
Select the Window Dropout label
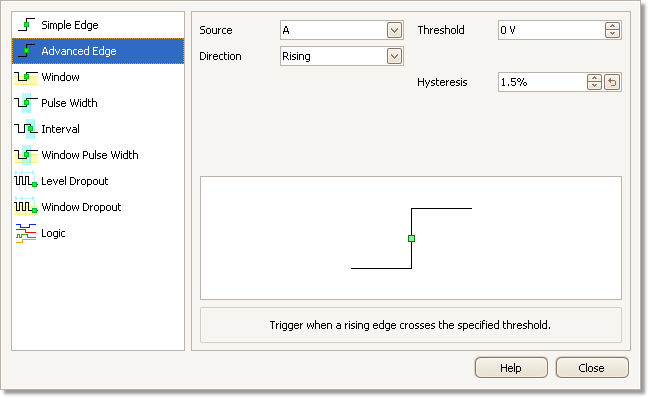[81, 207]
